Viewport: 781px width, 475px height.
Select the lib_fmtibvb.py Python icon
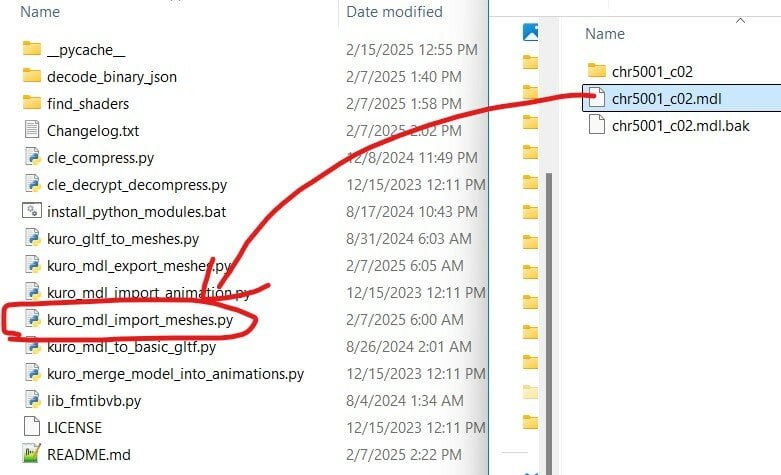point(32,399)
